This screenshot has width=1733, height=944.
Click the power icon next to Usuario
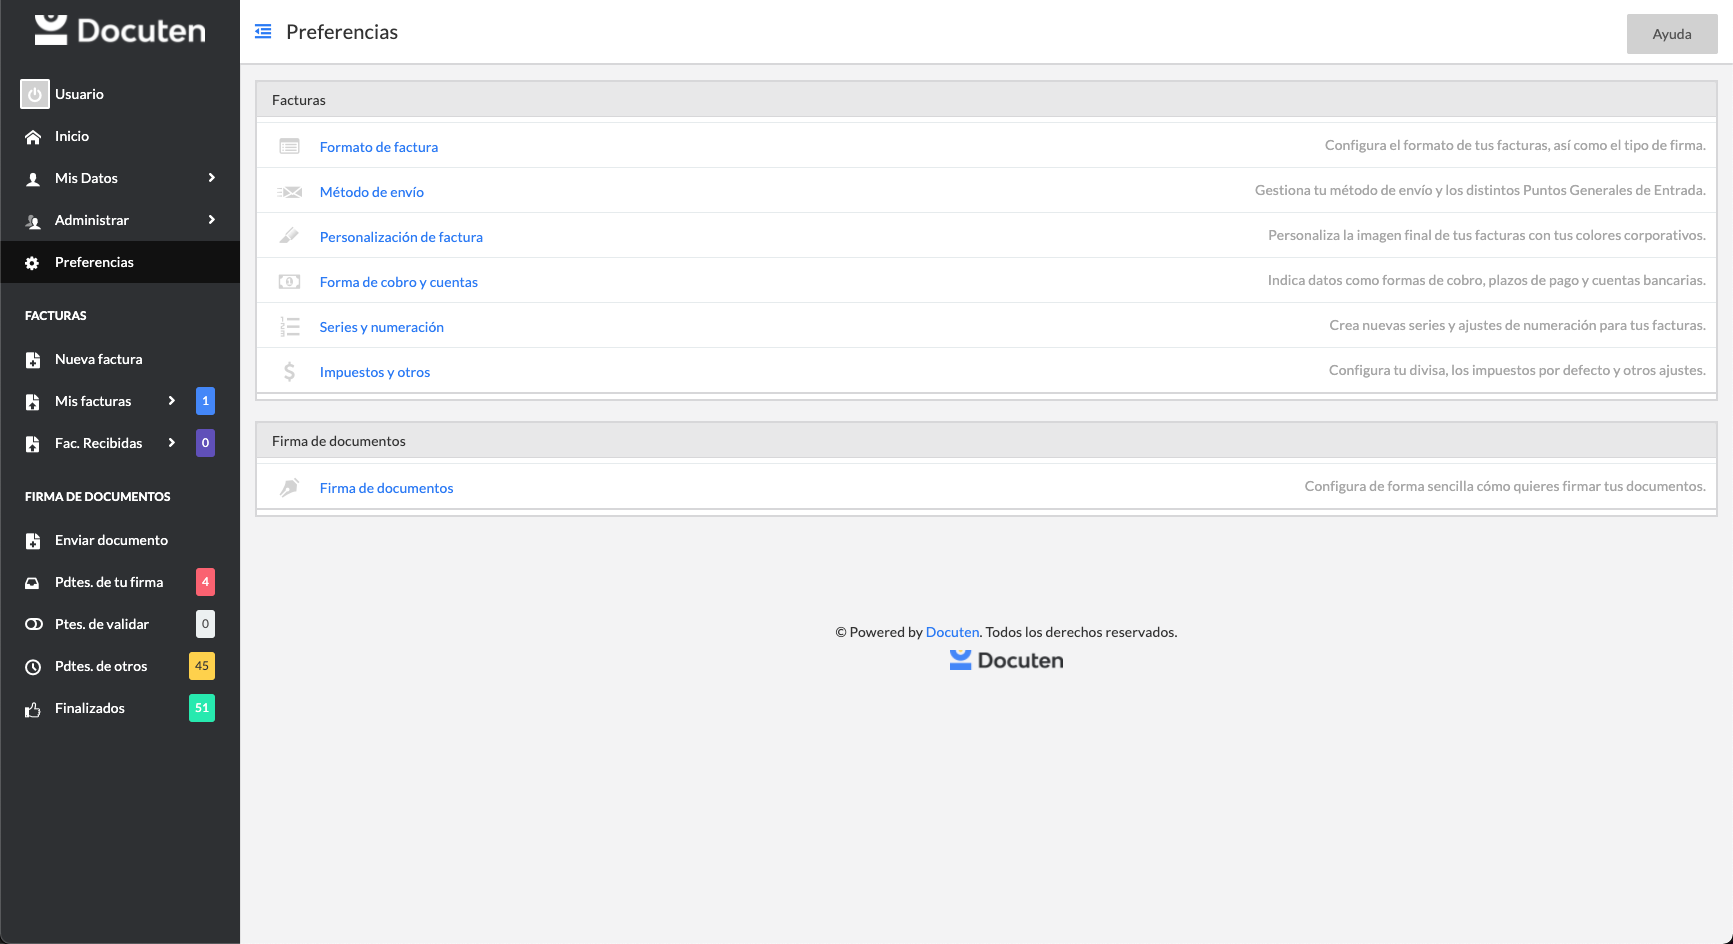(x=34, y=94)
